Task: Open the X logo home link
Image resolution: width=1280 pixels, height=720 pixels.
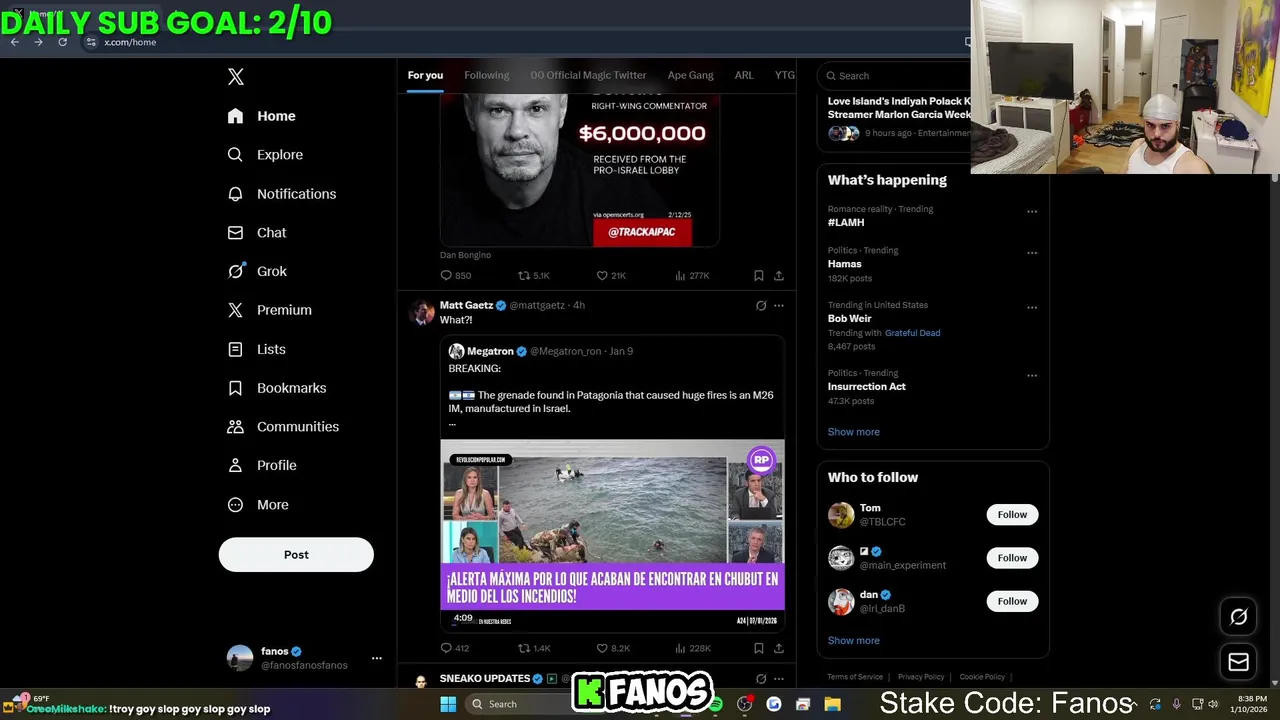Action: click(x=235, y=77)
